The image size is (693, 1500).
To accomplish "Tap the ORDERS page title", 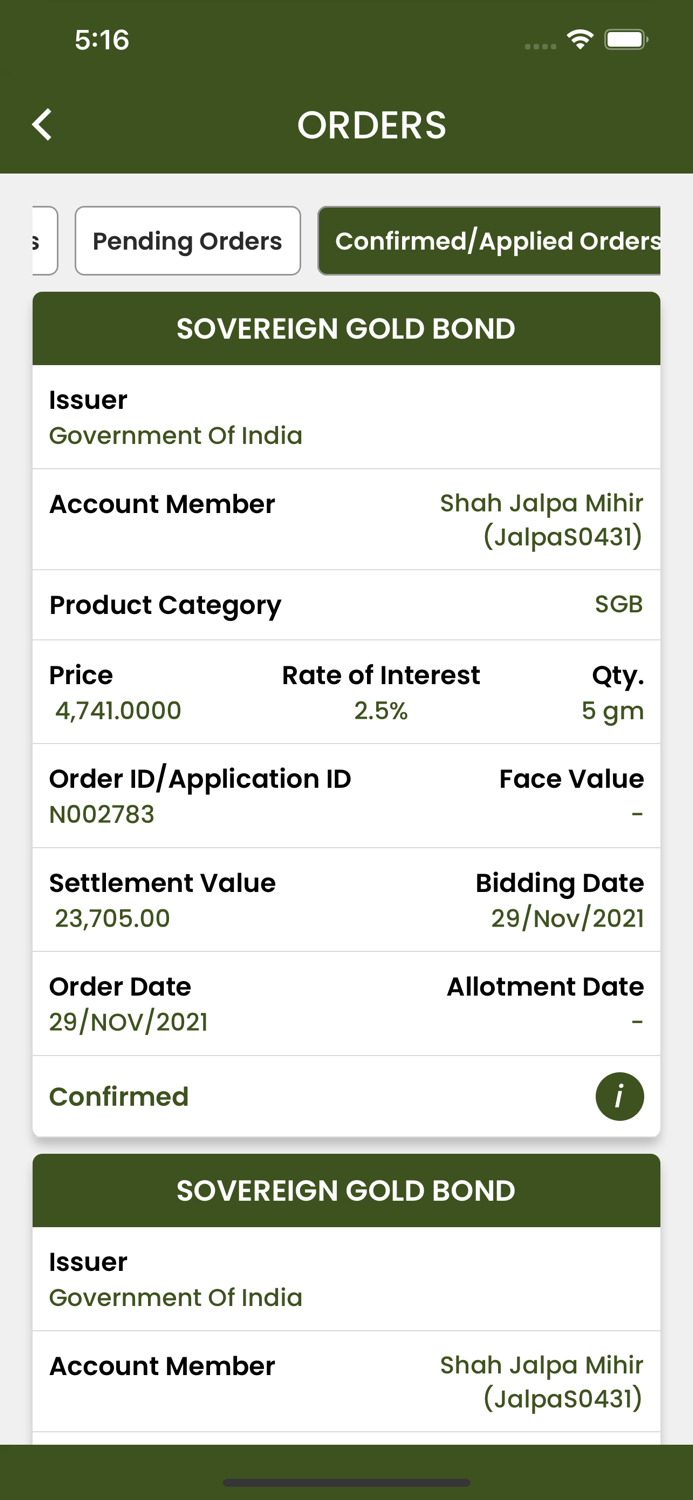I will (x=372, y=125).
